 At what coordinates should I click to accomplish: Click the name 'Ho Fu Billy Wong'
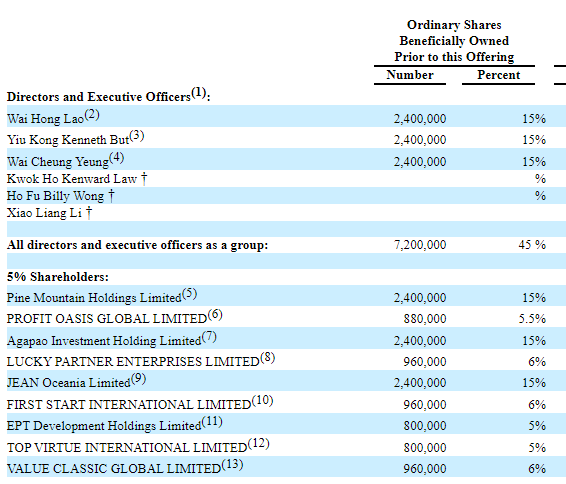[x=55, y=196]
